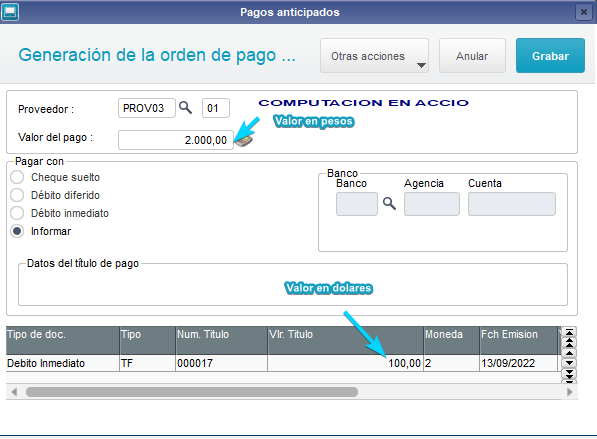
Task: Click the supplier branch field 01
Action: (x=215, y=108)
